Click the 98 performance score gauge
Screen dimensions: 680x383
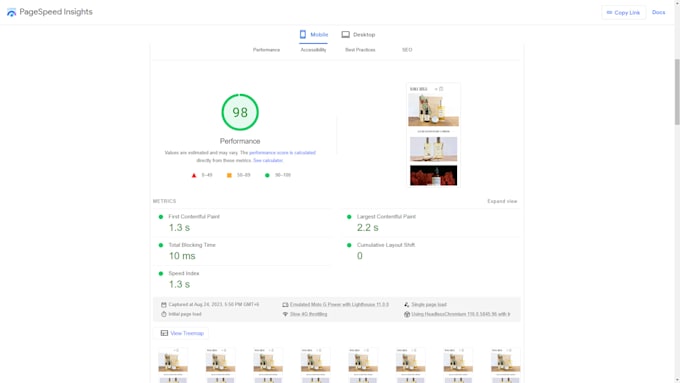[x=240, y=112]
